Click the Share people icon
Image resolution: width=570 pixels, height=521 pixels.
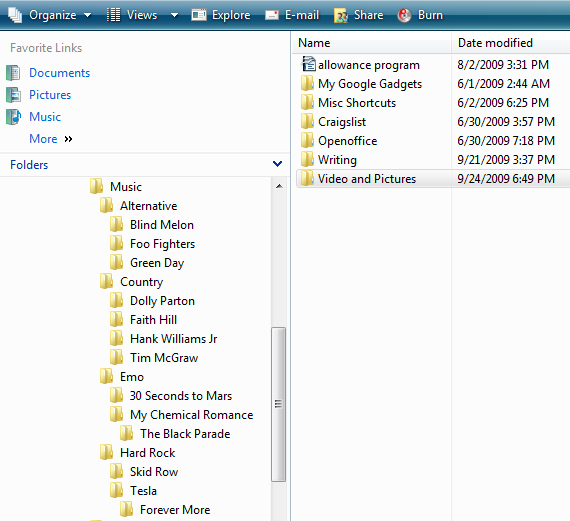tap(341, 16)
